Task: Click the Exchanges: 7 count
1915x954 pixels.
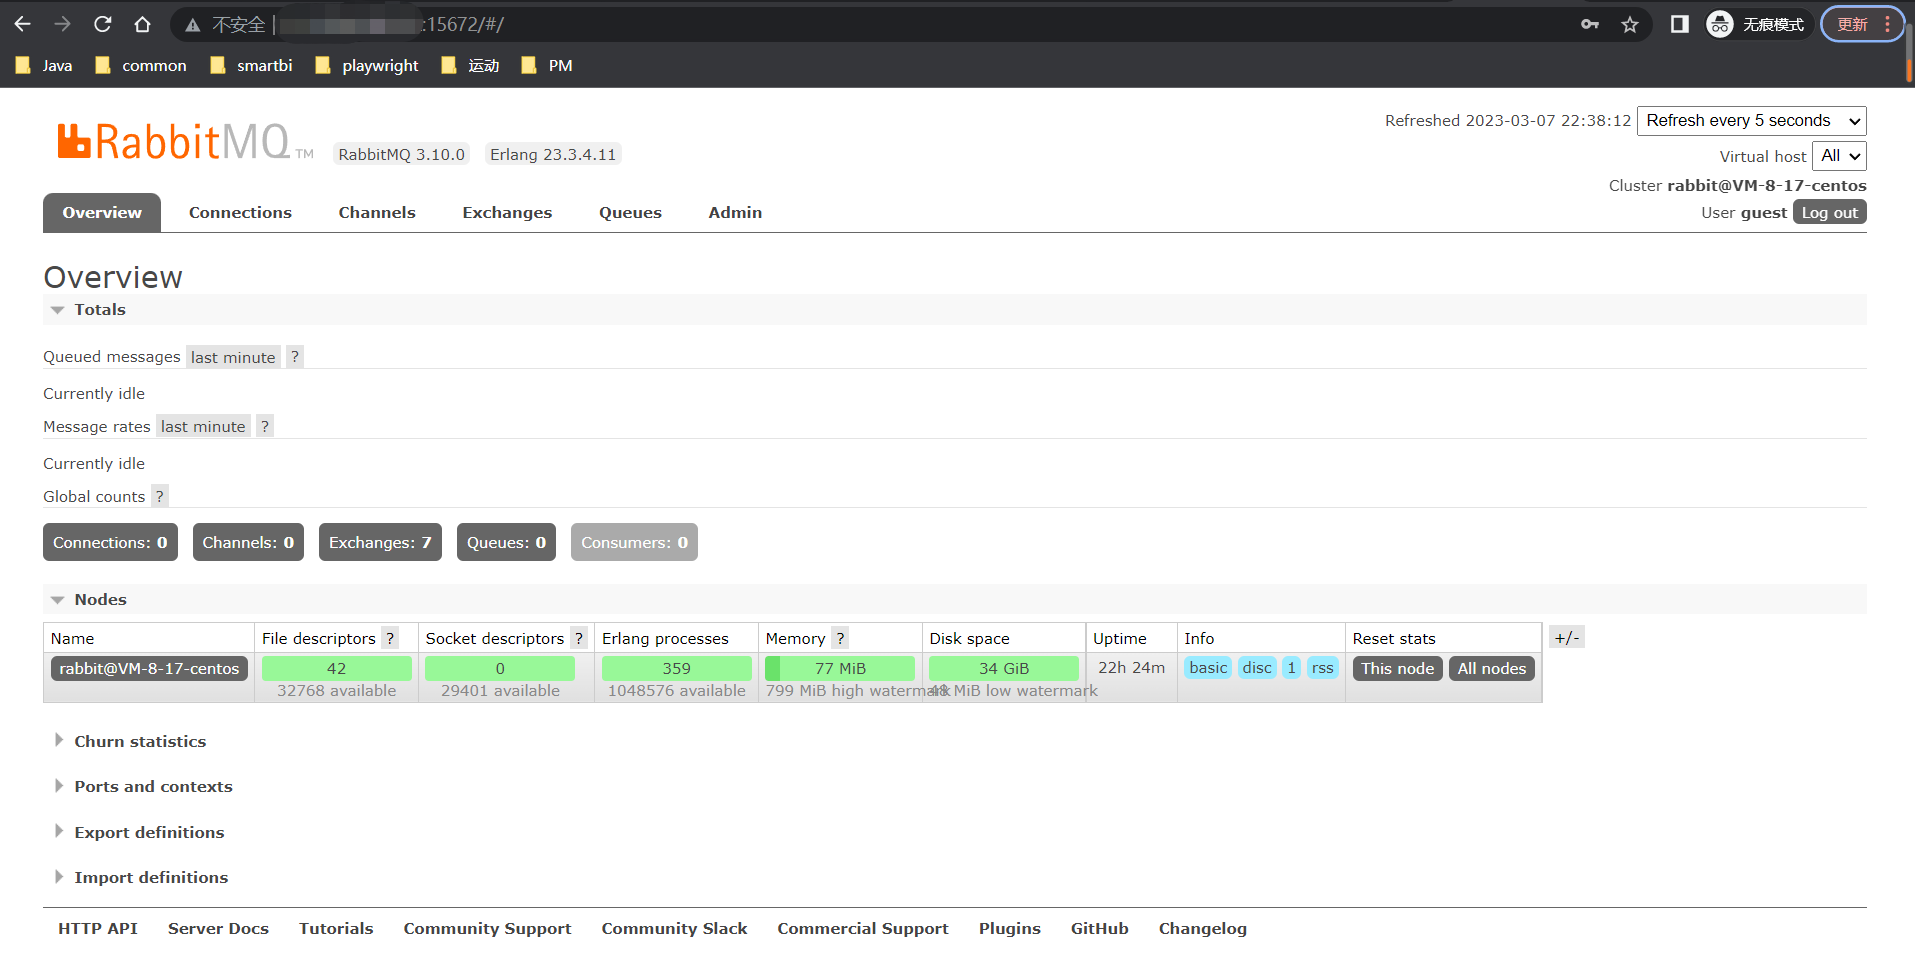Action: tap(380, 542)
